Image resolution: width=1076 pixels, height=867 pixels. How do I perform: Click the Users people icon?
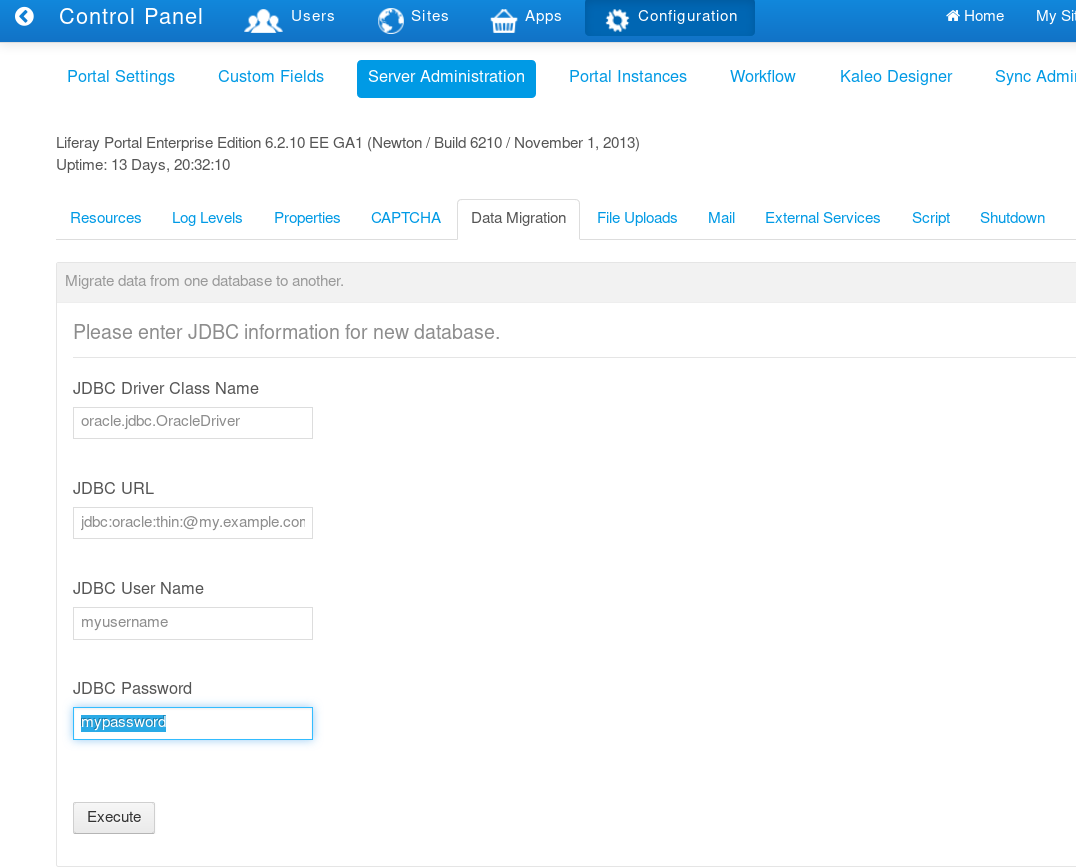coord(263,17)
